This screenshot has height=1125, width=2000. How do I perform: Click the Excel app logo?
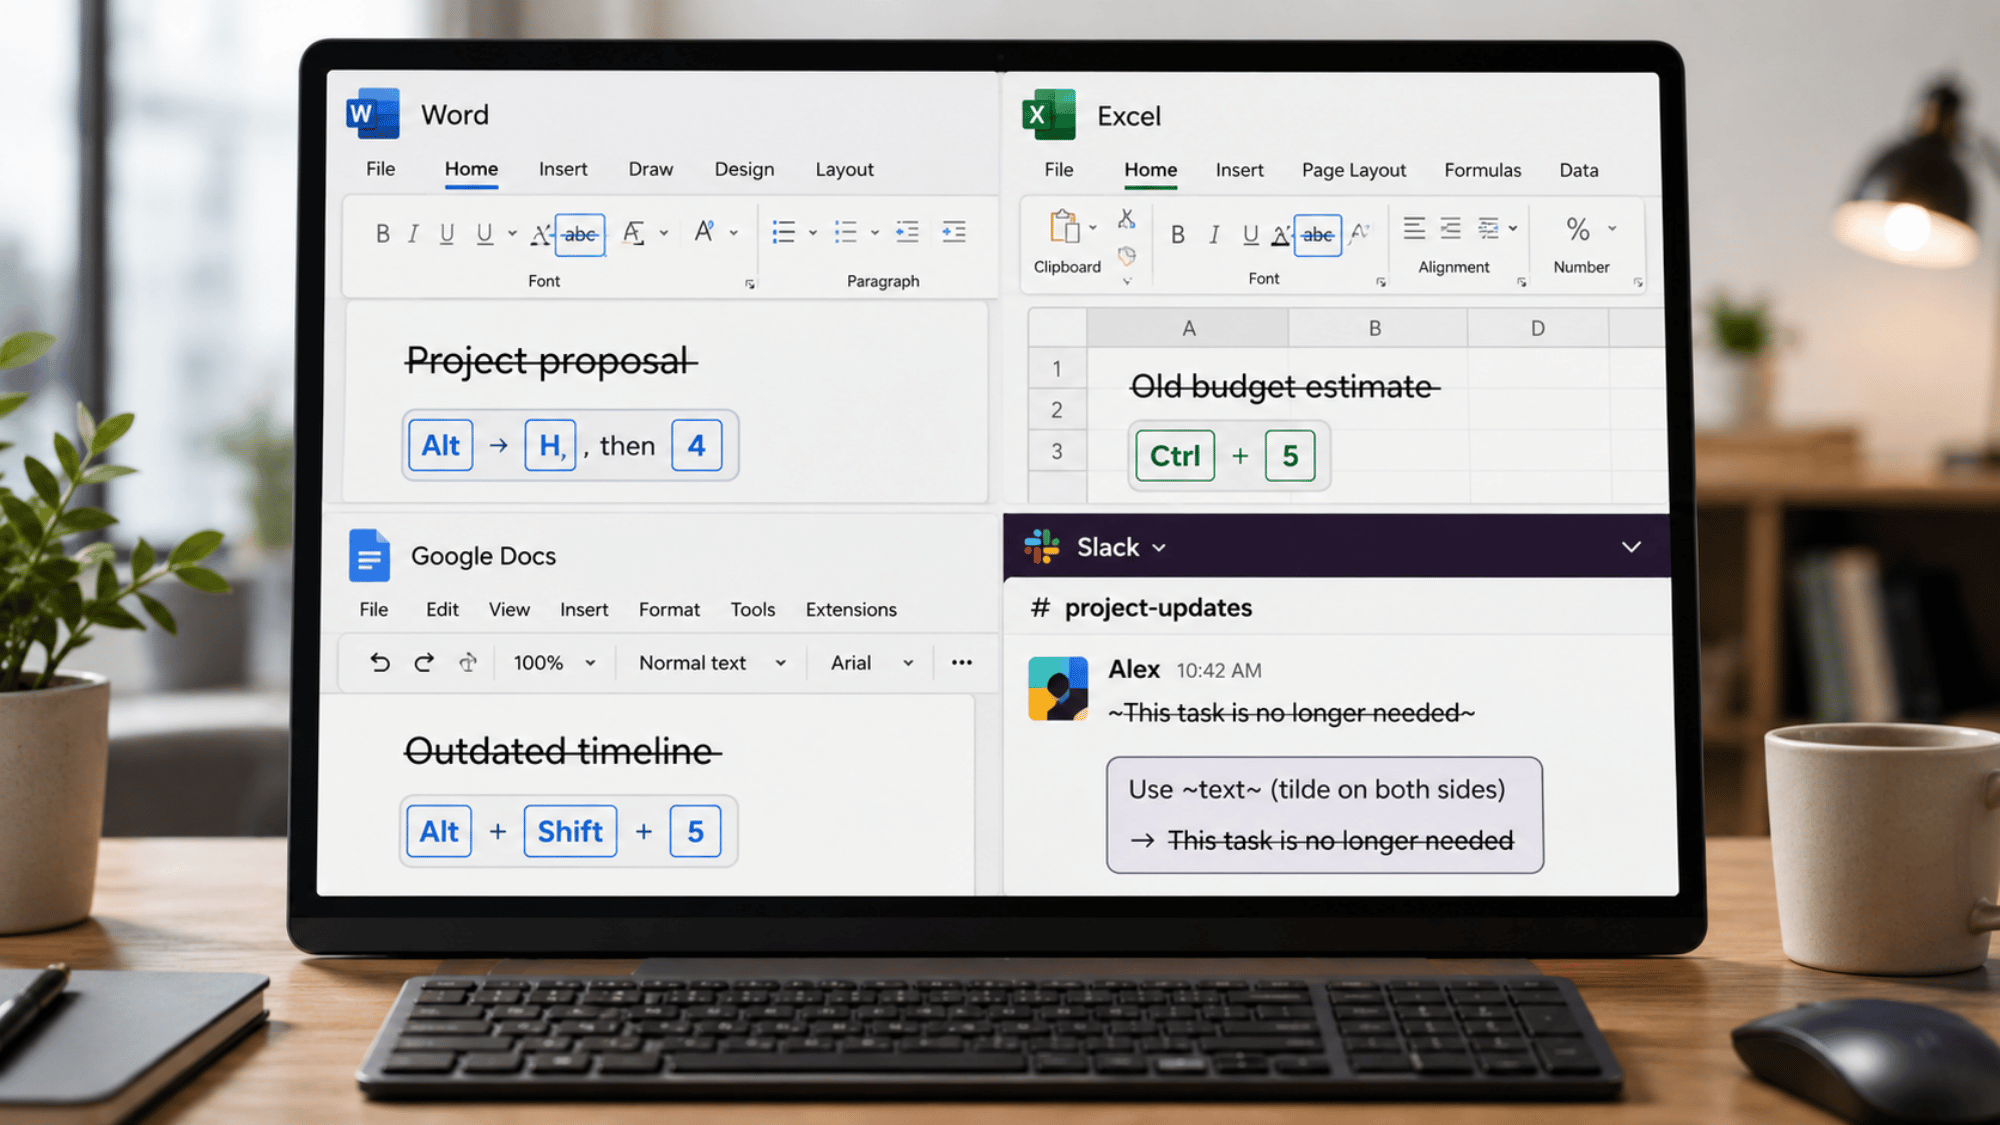[1048, 114]
